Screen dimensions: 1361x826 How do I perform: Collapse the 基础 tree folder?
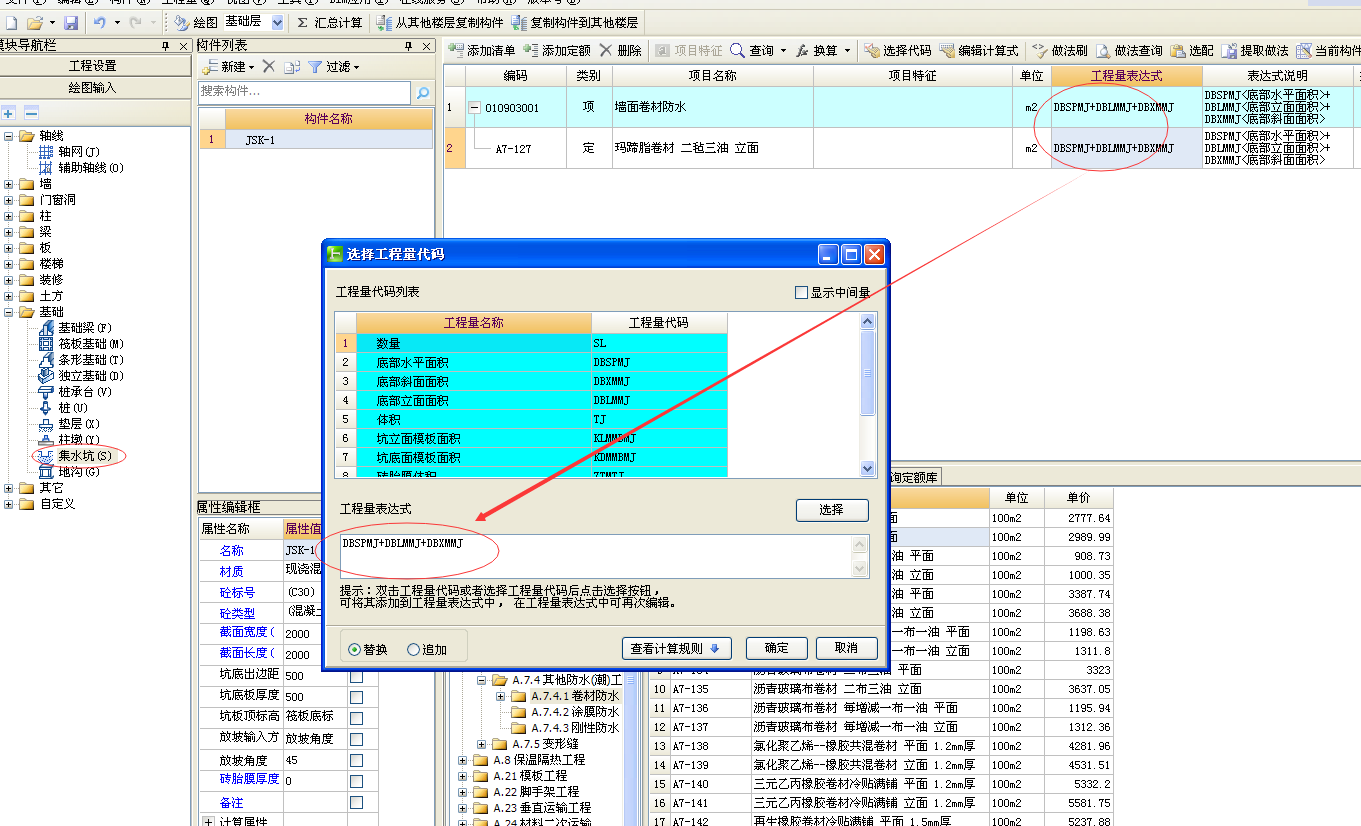coord(9,312)
